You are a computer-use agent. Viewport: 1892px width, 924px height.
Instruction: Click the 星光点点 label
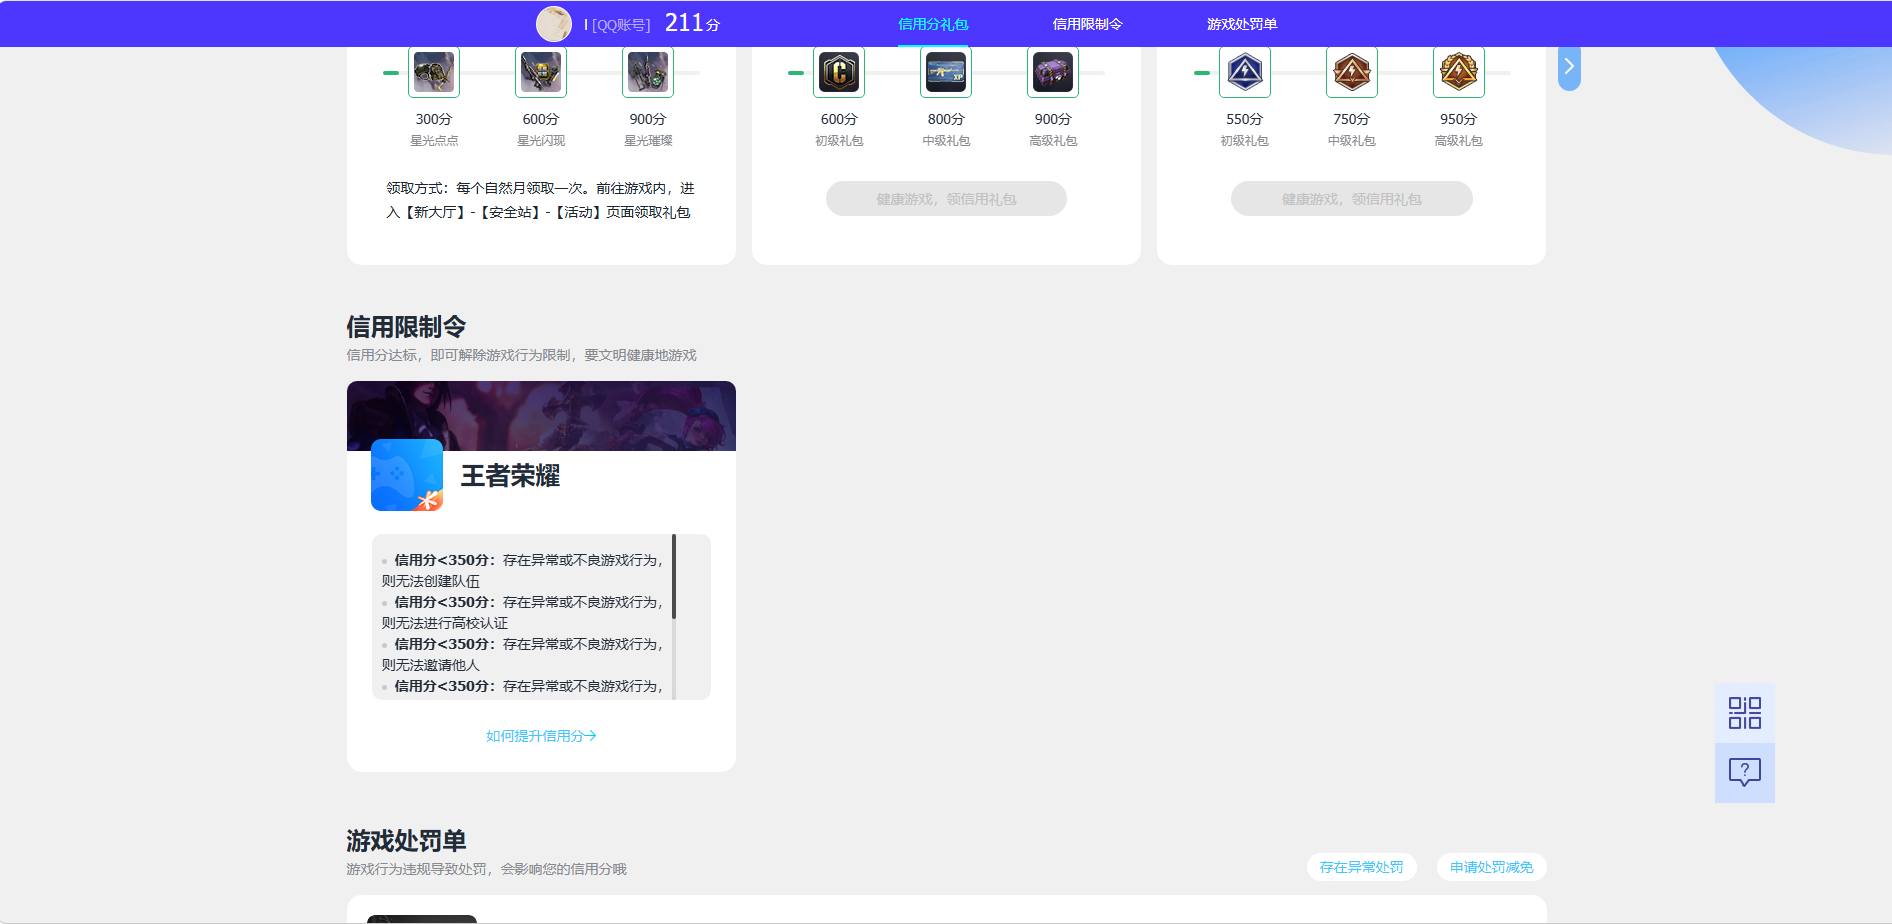[434, 141]
